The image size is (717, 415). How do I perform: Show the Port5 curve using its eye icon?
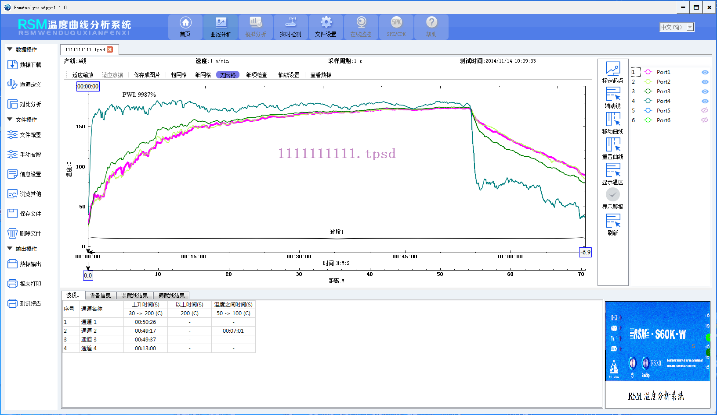704,110
